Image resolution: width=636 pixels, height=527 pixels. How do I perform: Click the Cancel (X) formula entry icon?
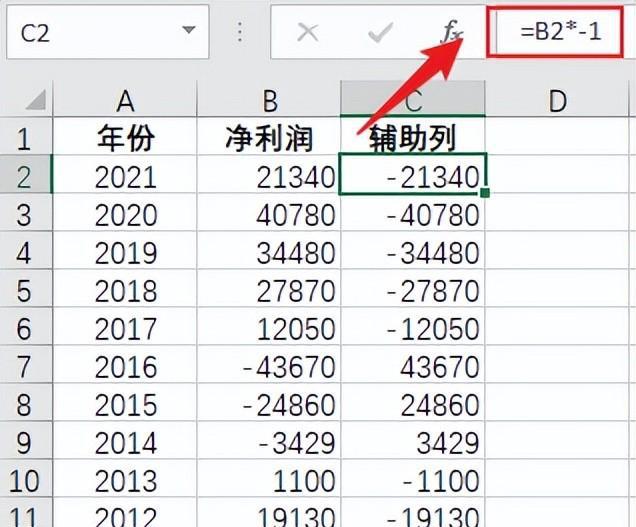(x=307, y=32)
